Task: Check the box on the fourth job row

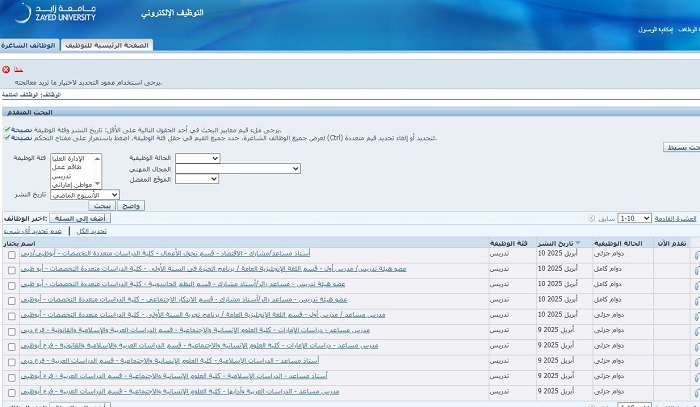Action: (11, 300)
